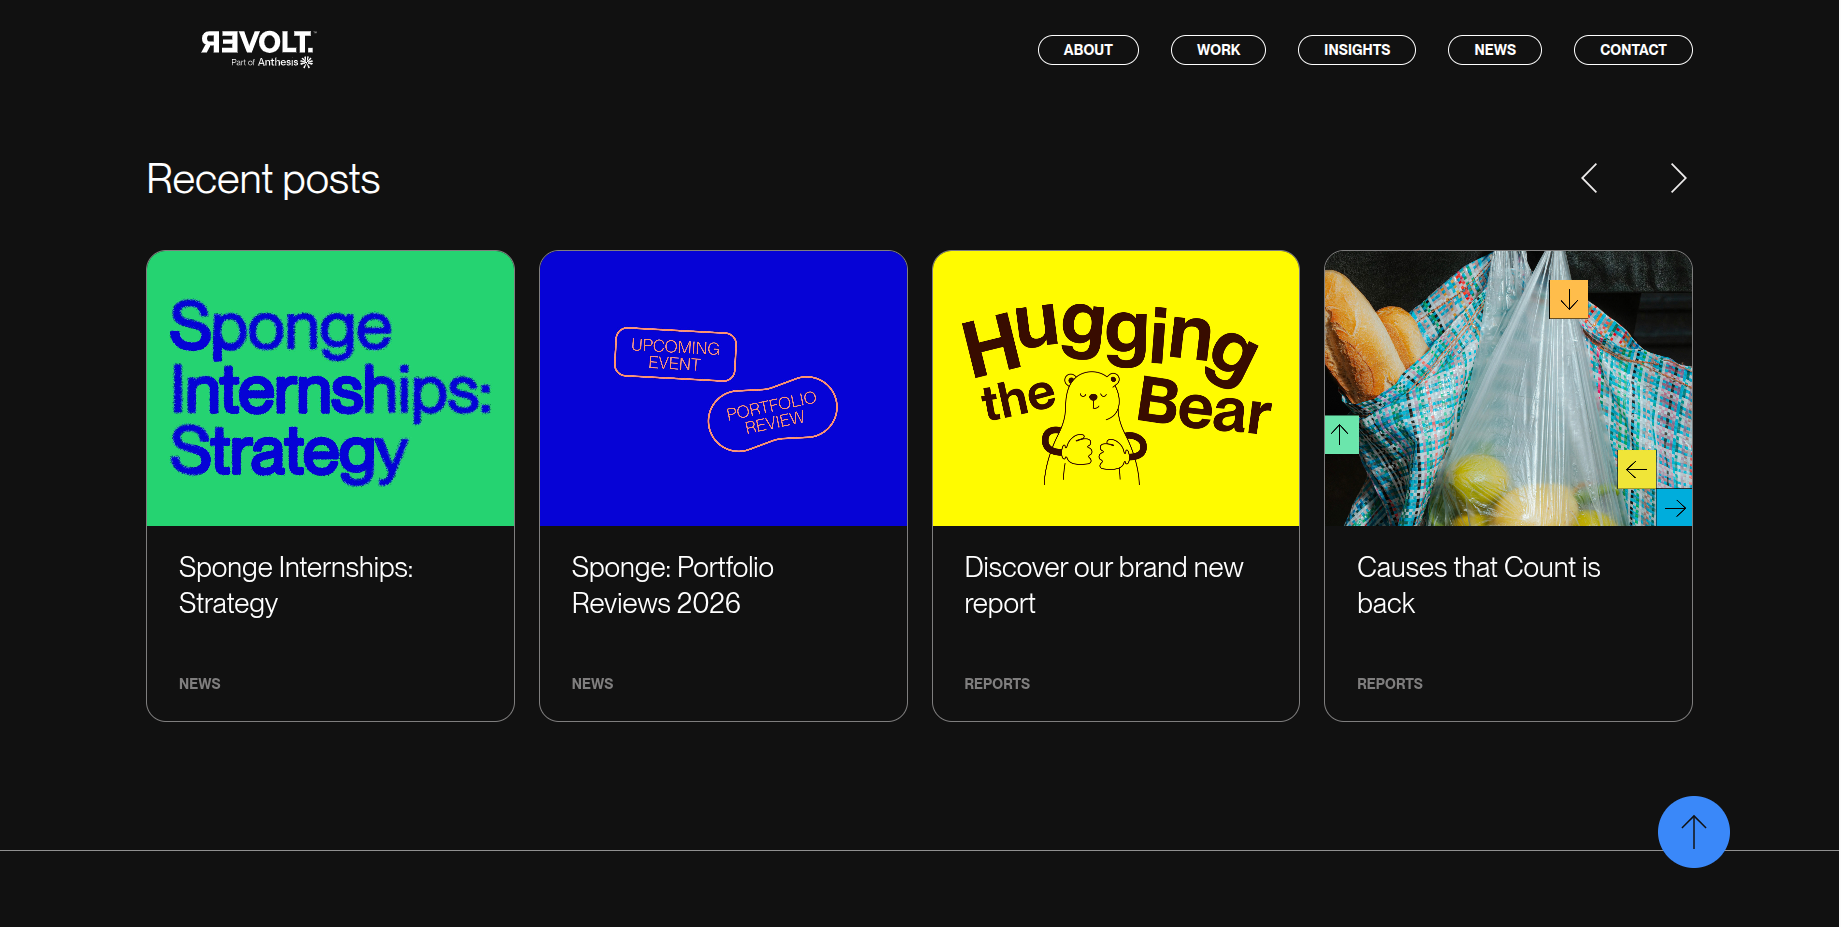Open the Contact page
Viewport: 1841px width, 927px height.
coord(1633,50)
